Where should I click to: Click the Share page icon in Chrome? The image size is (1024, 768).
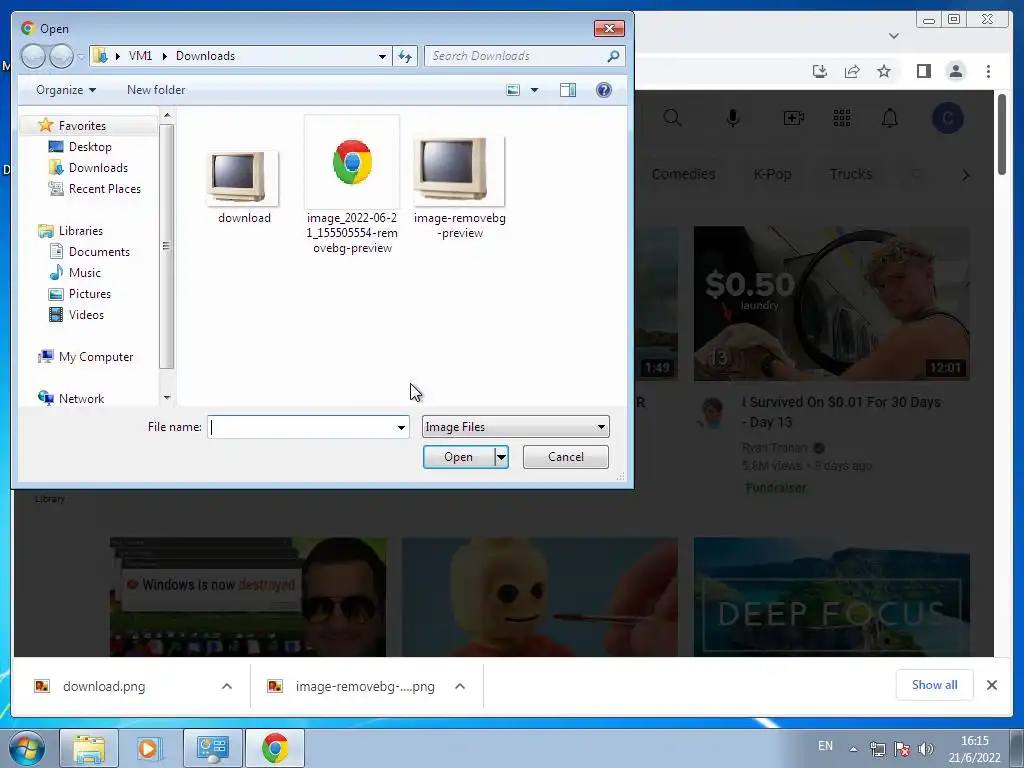click(852, 71)
